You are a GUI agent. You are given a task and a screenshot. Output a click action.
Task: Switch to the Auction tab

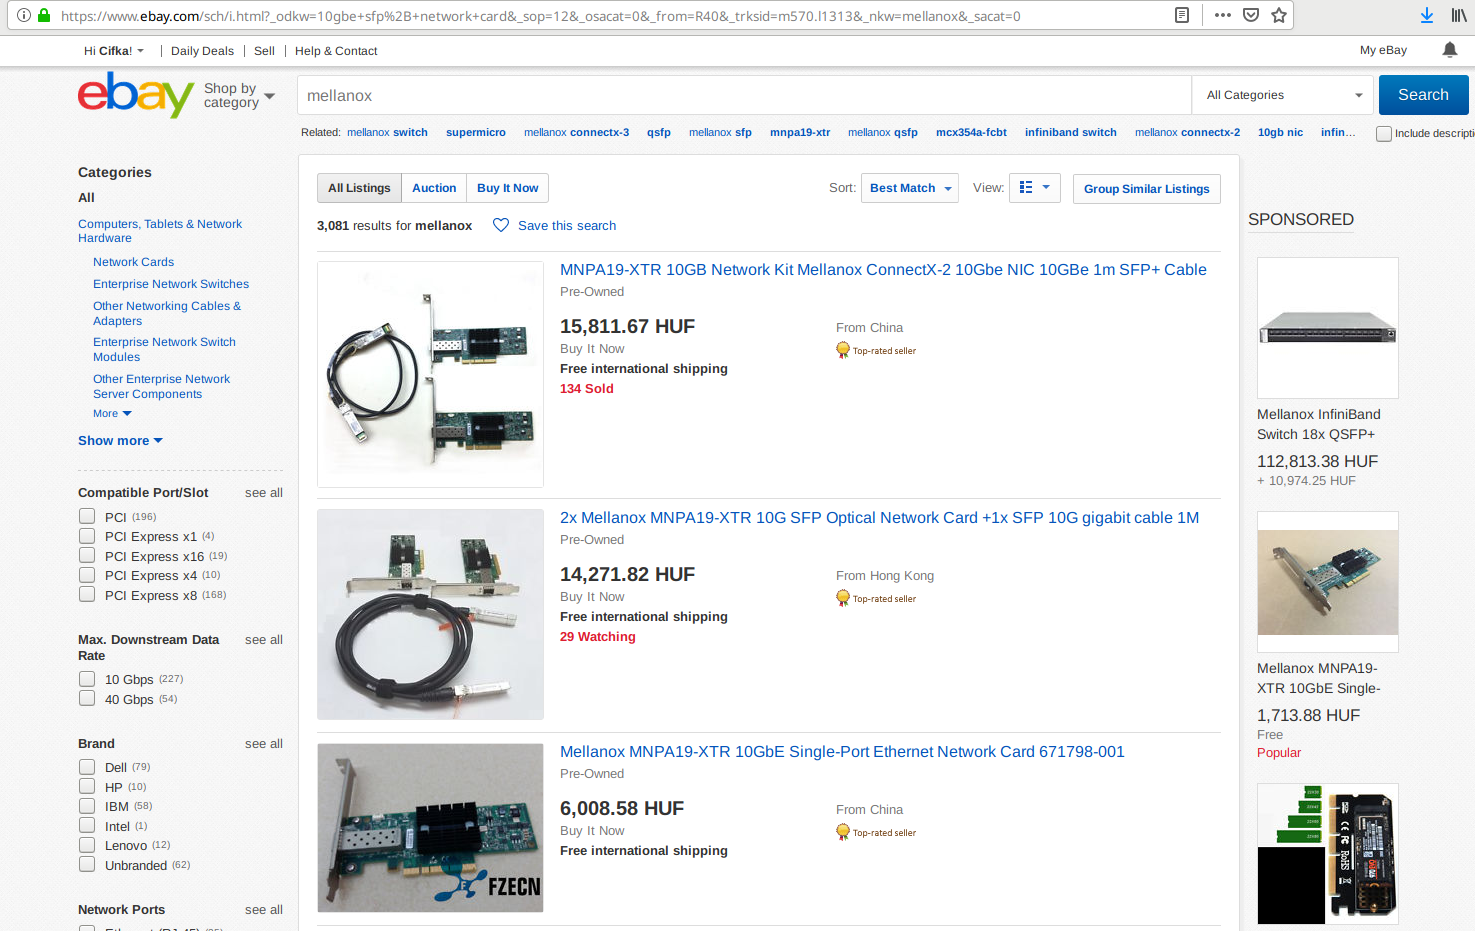434,188
